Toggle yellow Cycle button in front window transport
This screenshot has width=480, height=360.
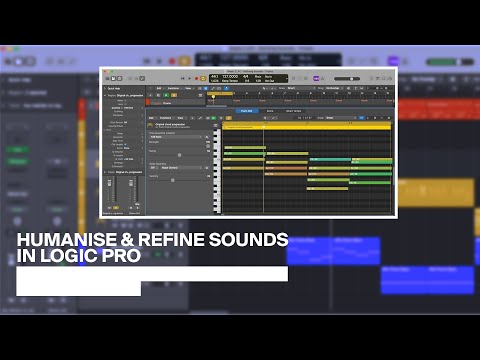pos(203,79)
